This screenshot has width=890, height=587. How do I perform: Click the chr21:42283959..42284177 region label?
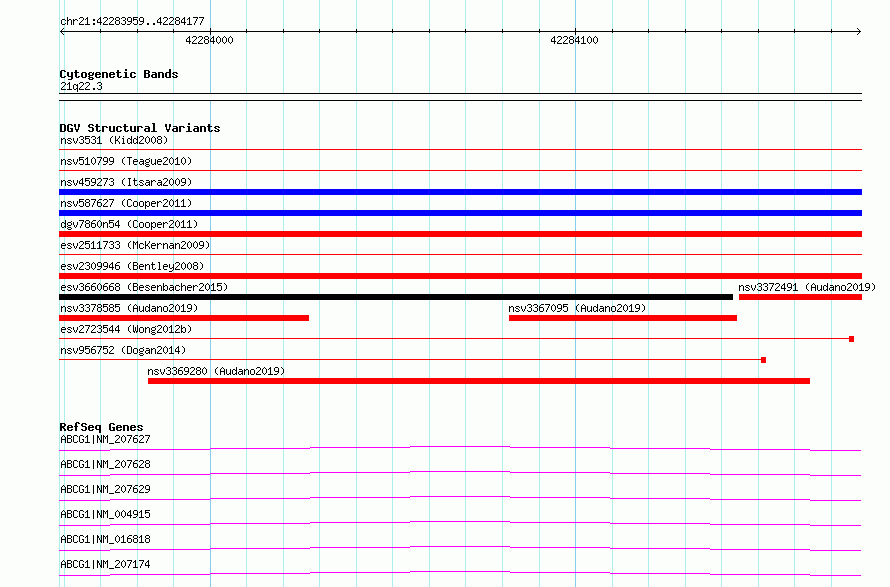click(x=132, y=21)
